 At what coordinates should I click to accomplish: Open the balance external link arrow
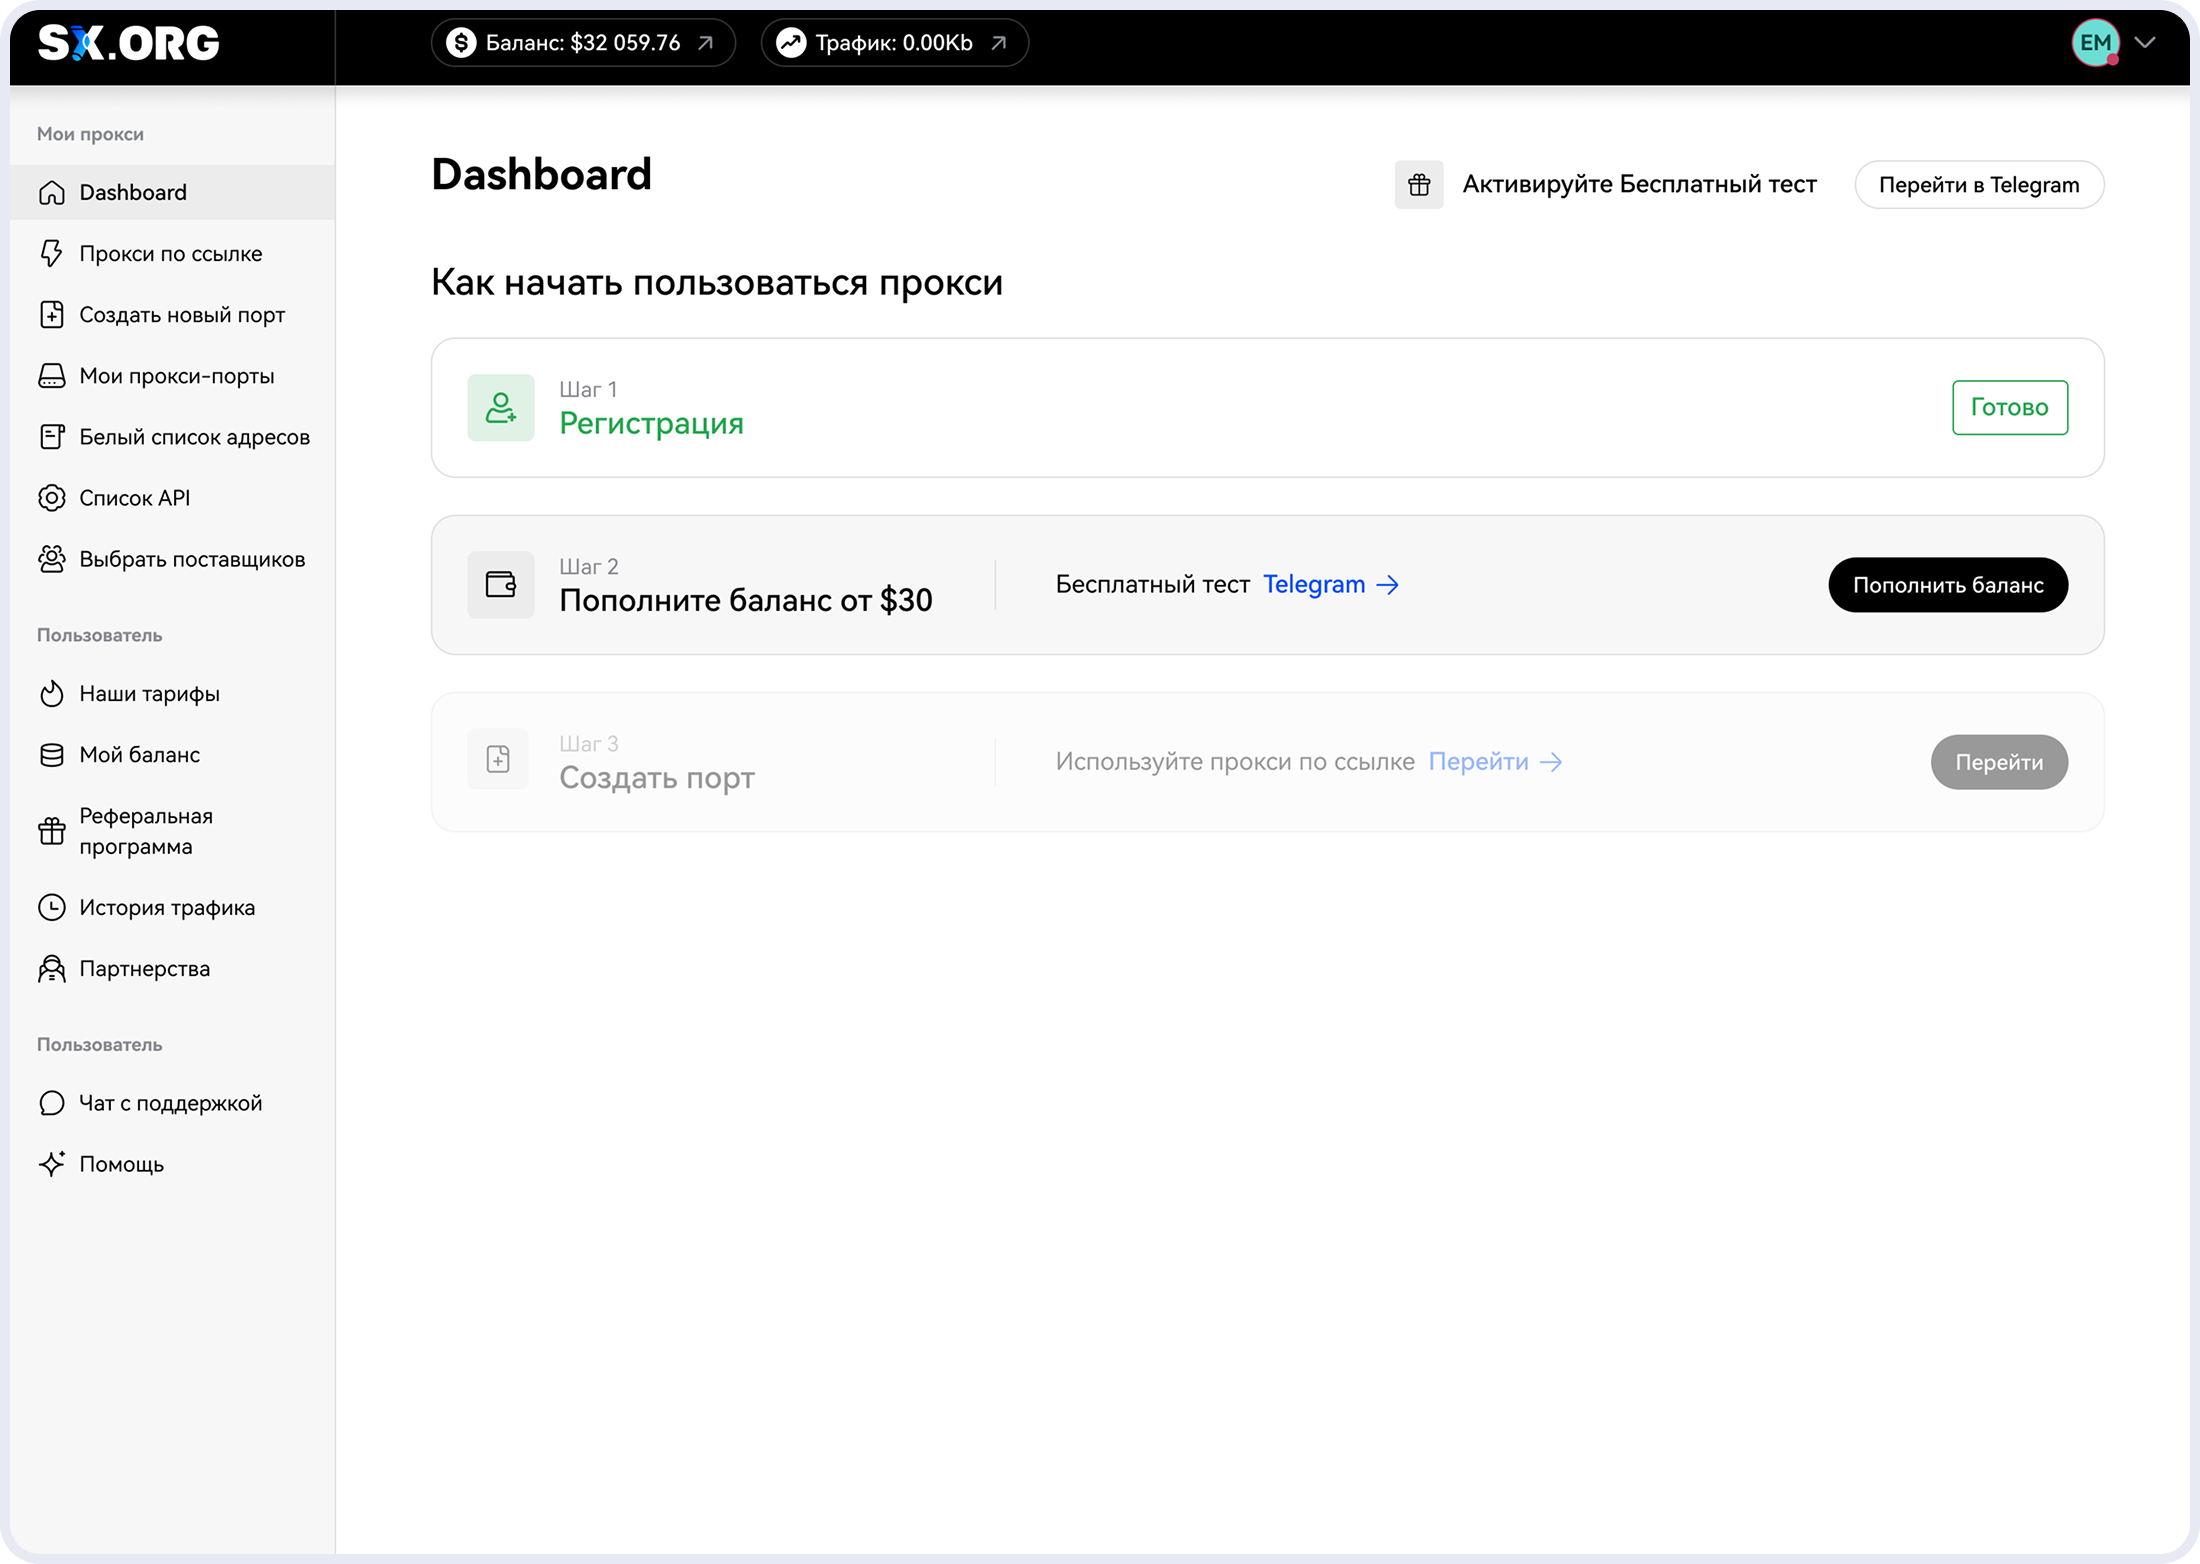point(705,42)
